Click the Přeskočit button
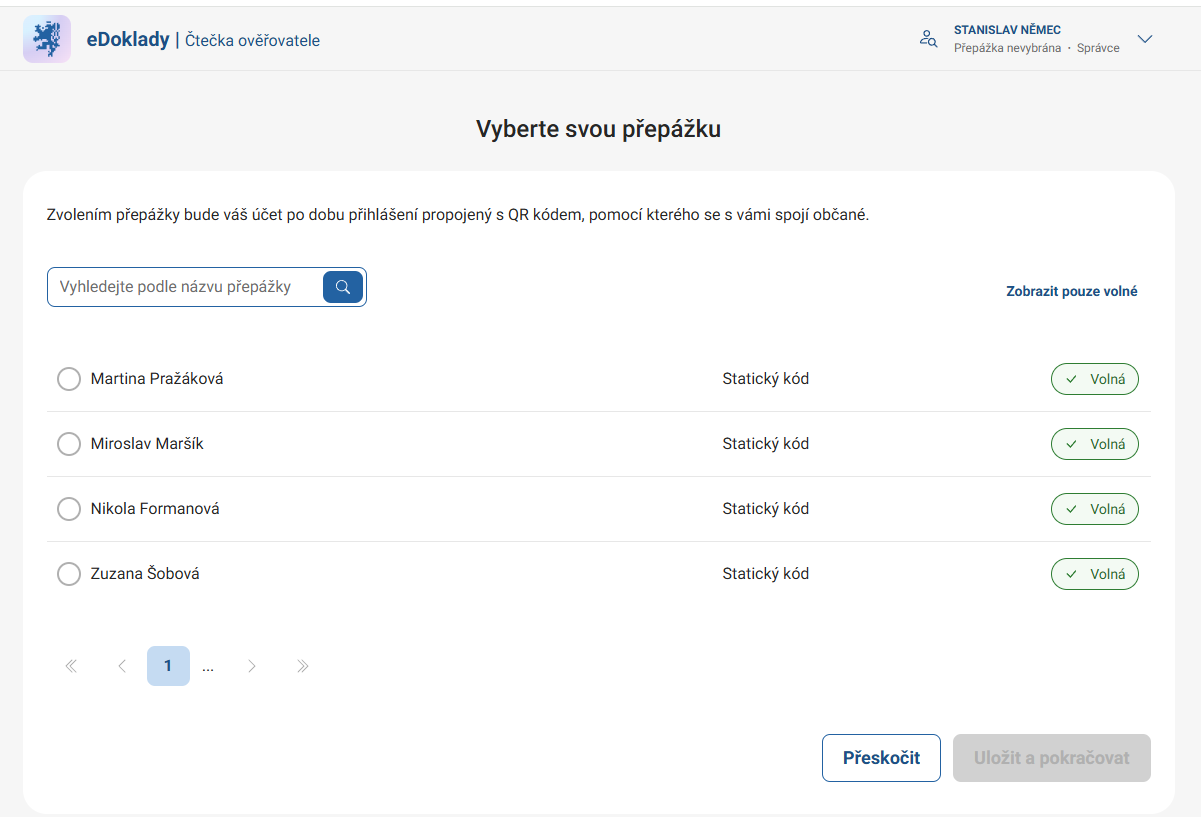Image resolution: width=1201 pixels, height=817 pixels. 881,758
